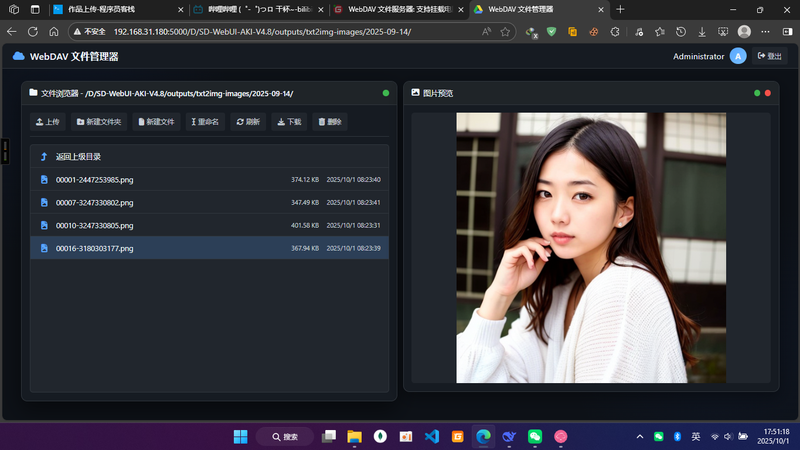Click the up-arrow icon beside 返回上级目录
This screenshot has height=450, width=800.
point(44,157)
